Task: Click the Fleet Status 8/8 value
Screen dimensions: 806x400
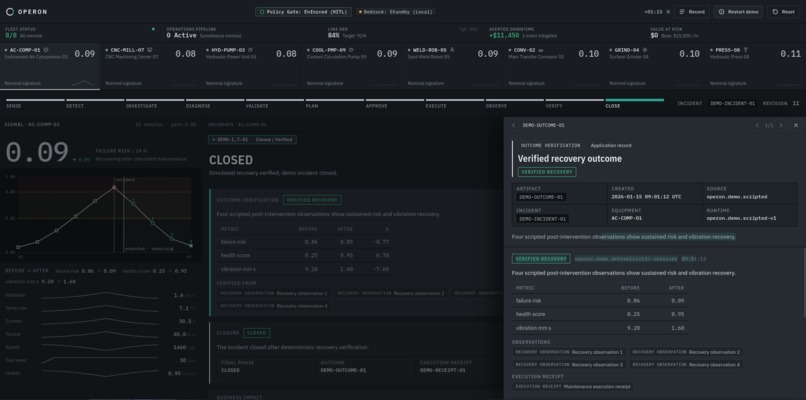Action: pyautogui.click(x=11, y=35)
